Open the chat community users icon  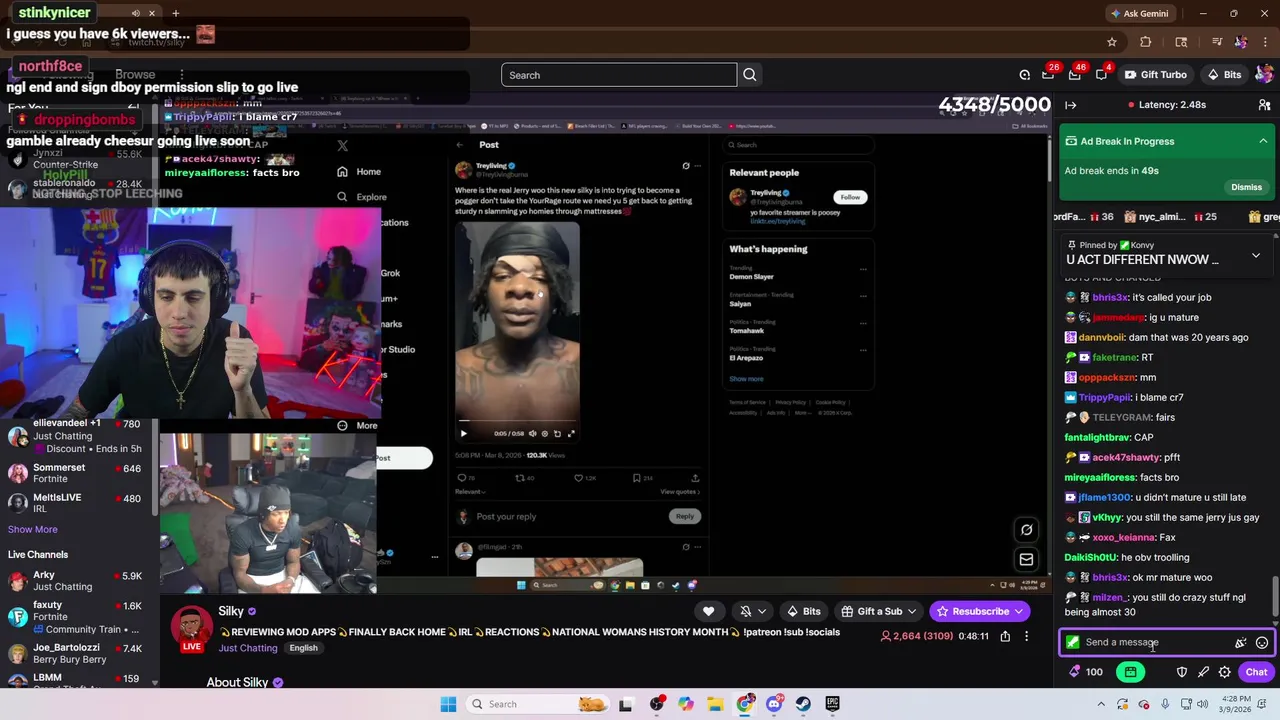(1264, 105)
